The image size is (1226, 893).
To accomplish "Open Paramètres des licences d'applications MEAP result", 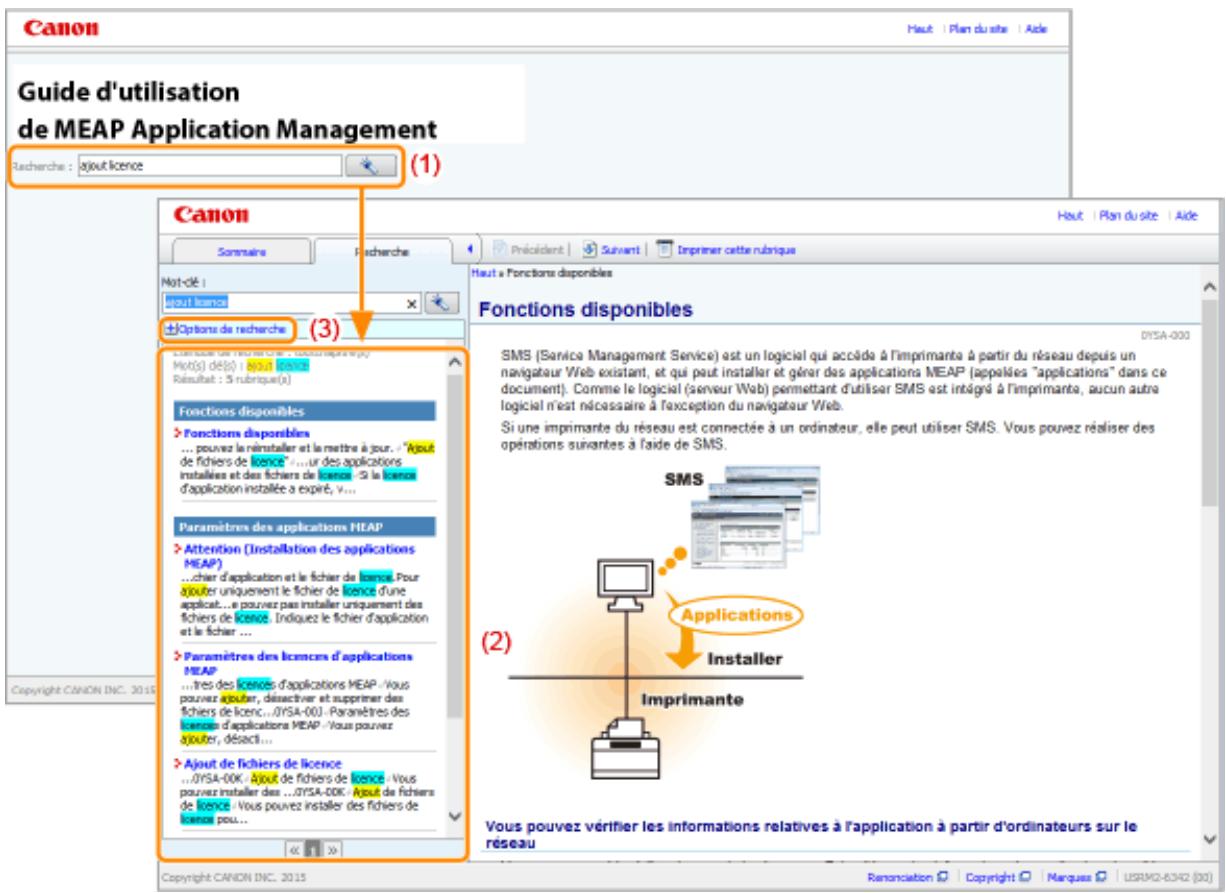I will tap(299, 662).
